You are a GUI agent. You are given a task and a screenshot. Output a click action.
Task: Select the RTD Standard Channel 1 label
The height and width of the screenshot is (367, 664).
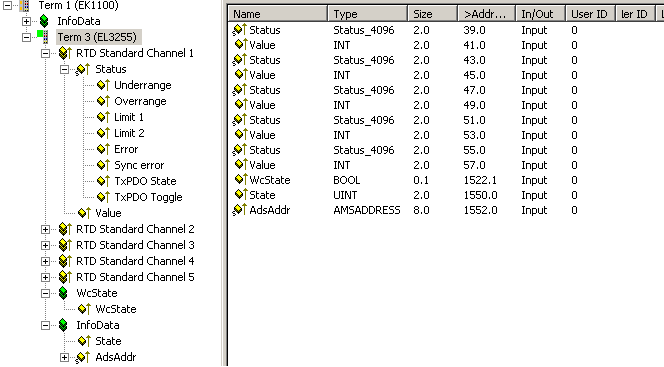pyautogui.click(x=135, y=53)
